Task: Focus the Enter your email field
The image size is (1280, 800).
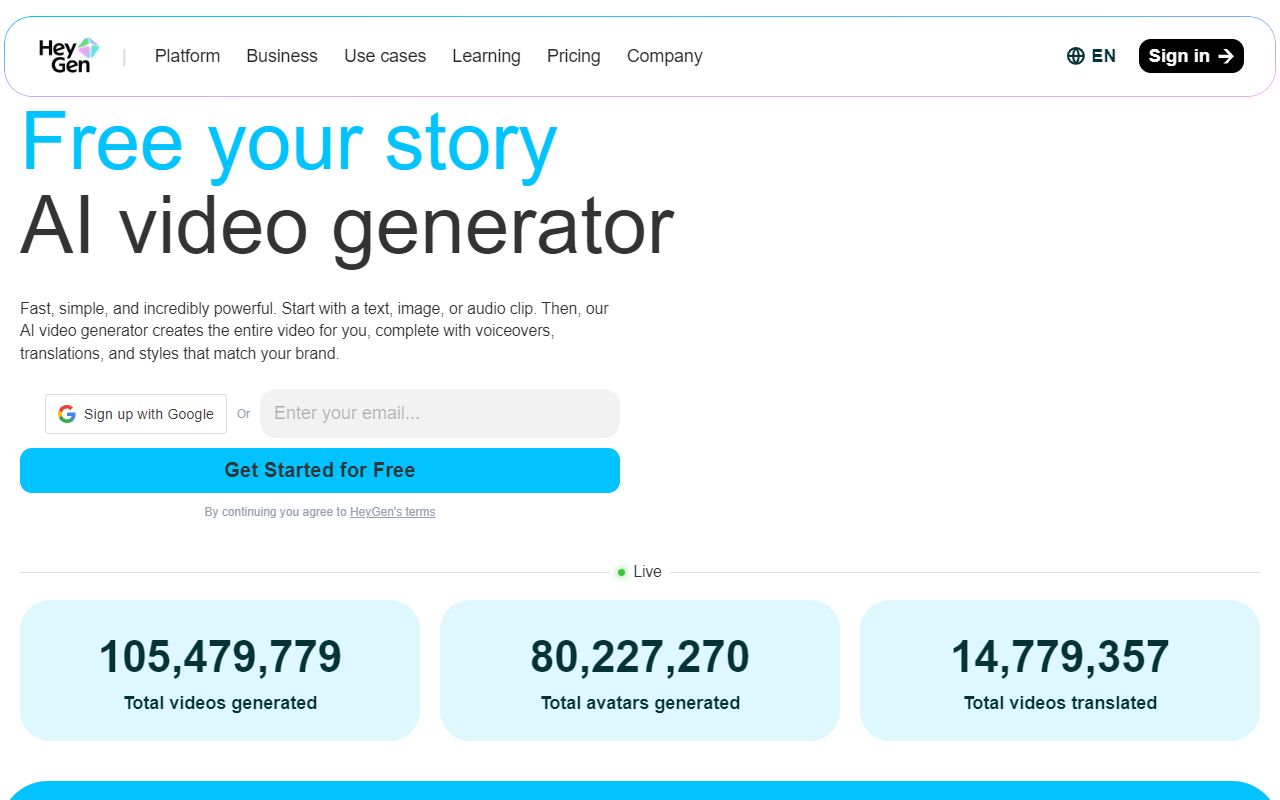Action: (x=440, y=413)
